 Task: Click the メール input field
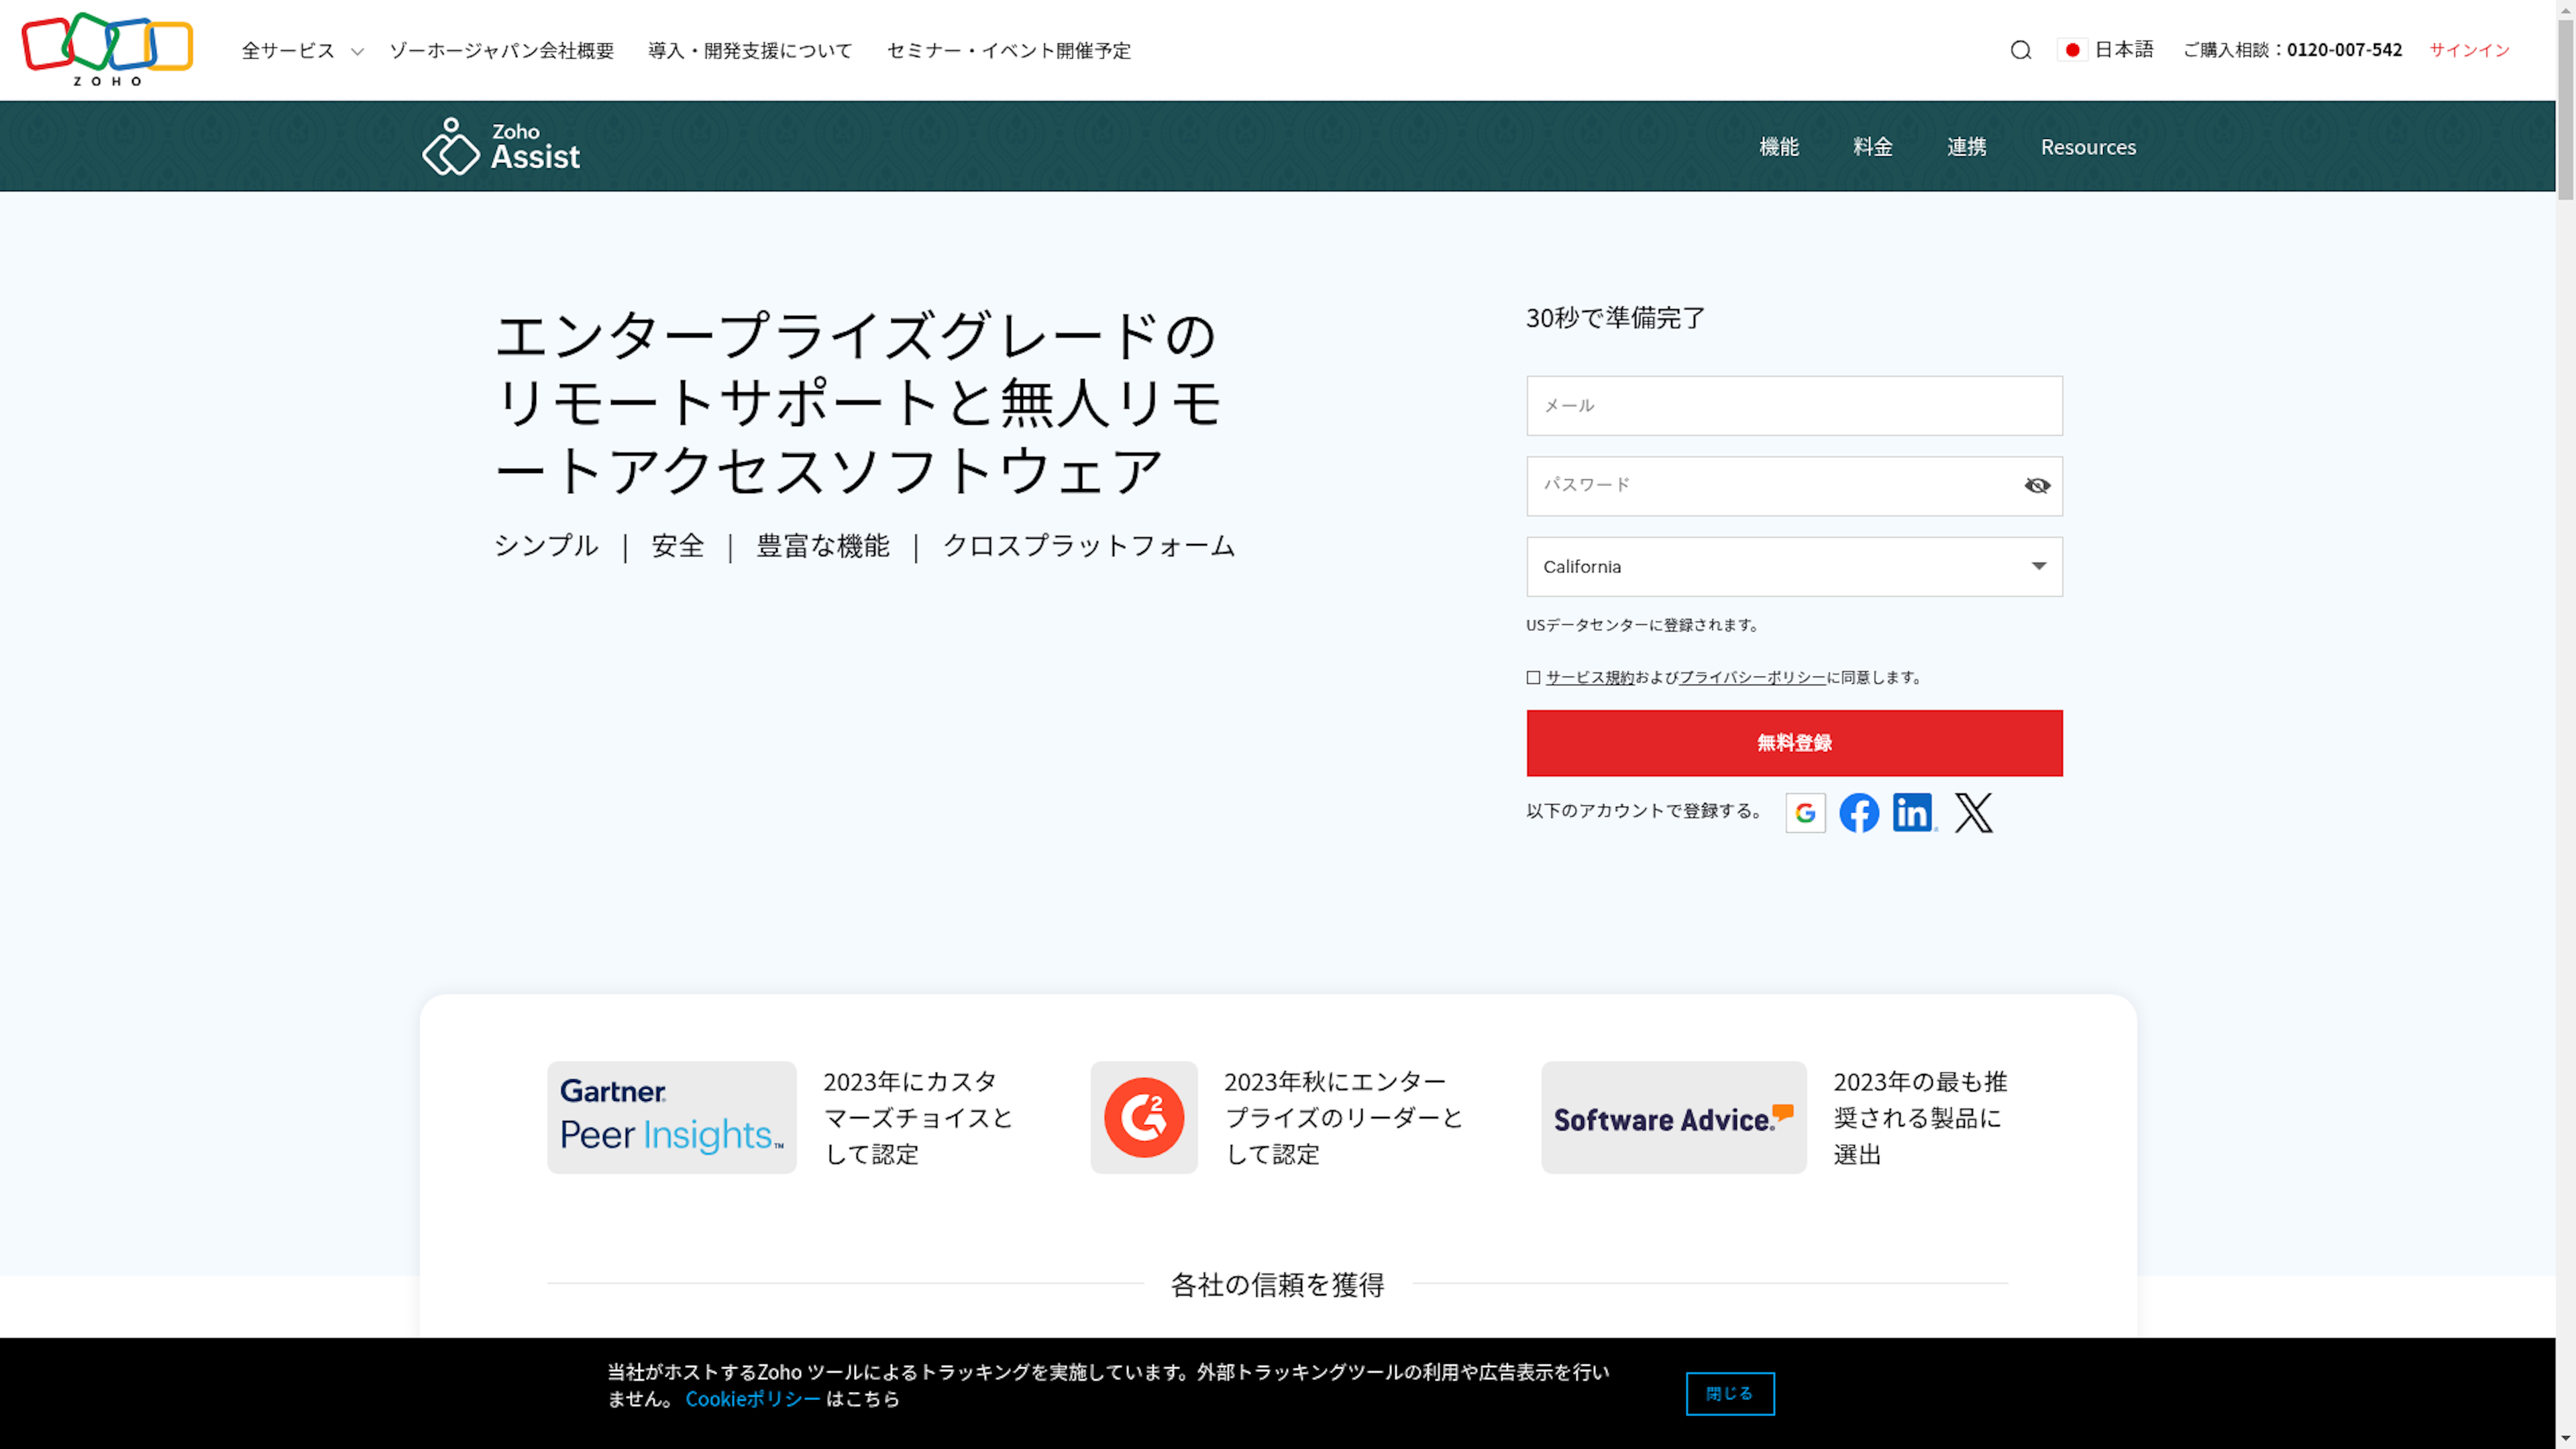(x=1794, y=405)
